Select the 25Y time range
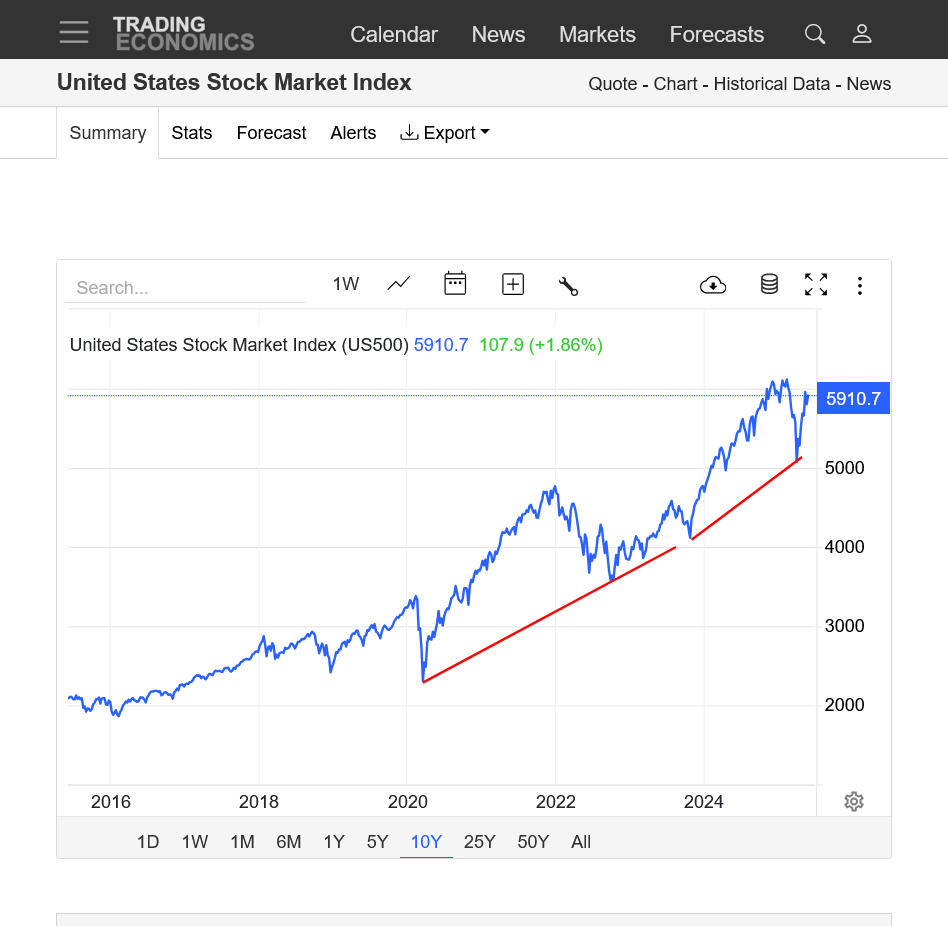The width and height of the screenshot is (948, 926). coord(480,842)
